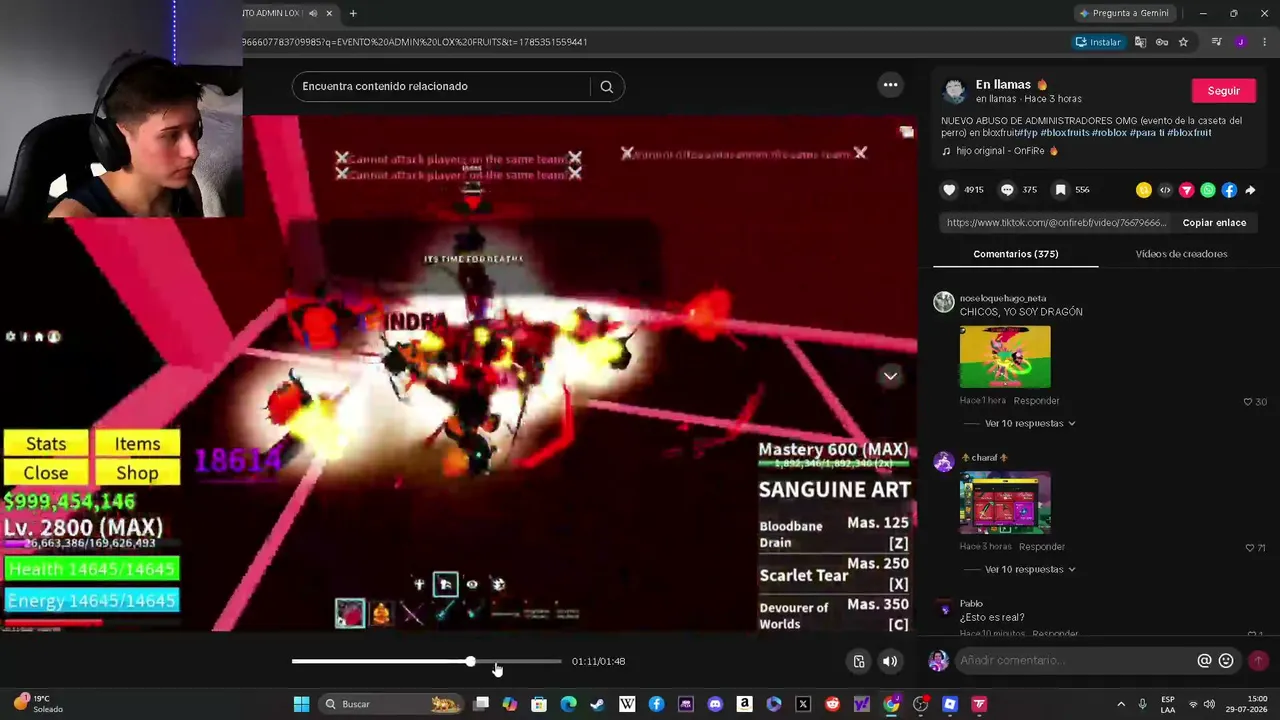Save the video with the bookmark icon
This screenshot has width=1280, height=720.
point(1061,190)
